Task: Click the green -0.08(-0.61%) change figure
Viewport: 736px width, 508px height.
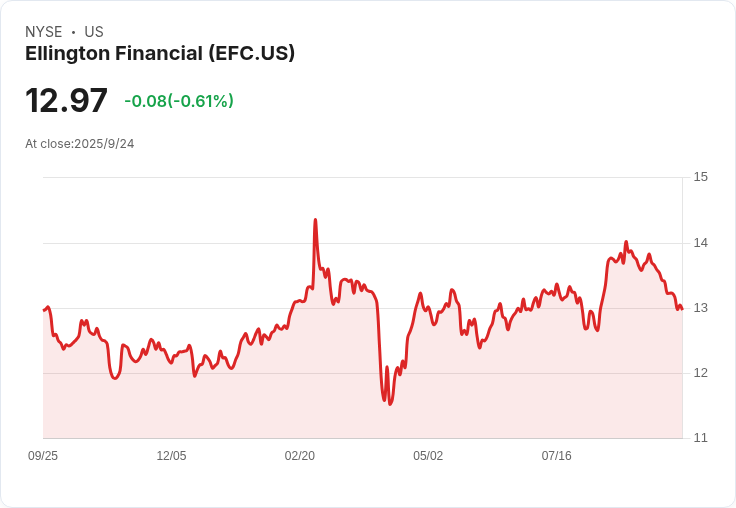Action: coord(179,101)
